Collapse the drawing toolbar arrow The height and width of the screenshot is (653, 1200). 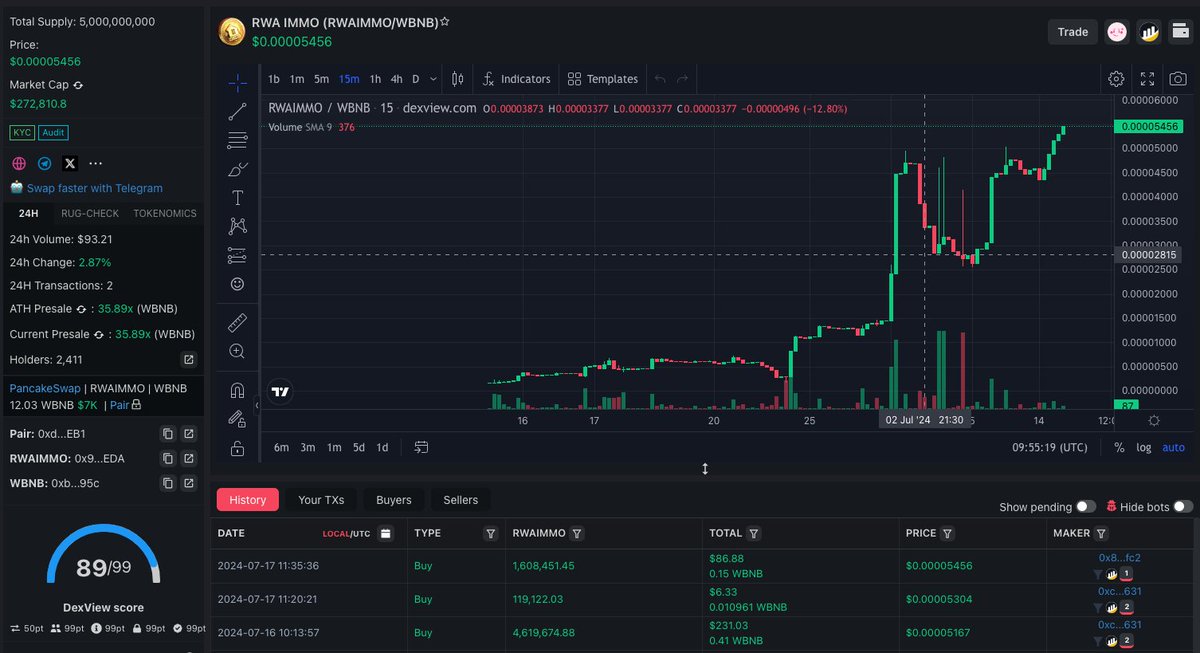point(257,406)
